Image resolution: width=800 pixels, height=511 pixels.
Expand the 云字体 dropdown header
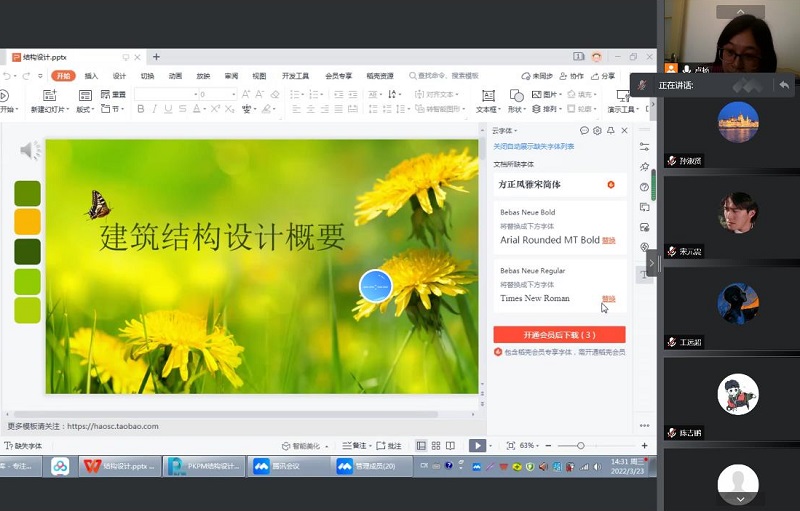tap(504, 131)
